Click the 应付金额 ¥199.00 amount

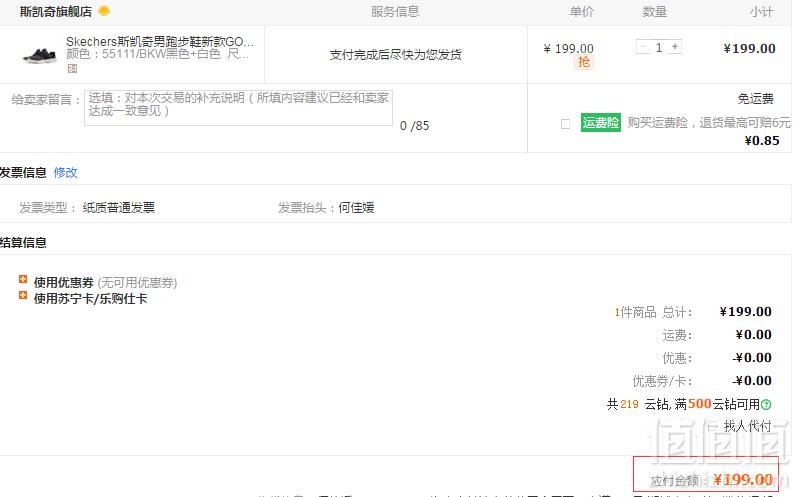(x=743, y=480)
